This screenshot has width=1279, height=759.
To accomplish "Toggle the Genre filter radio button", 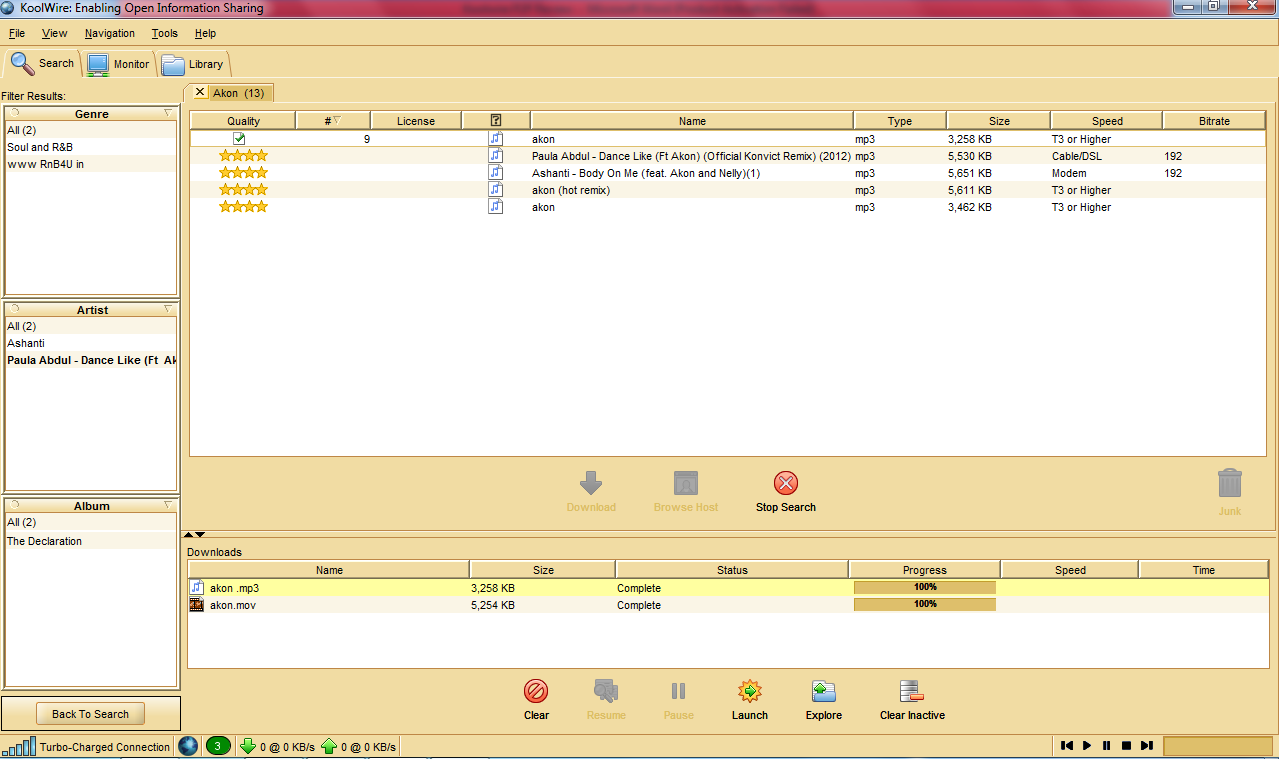I will tap(15, 113).
